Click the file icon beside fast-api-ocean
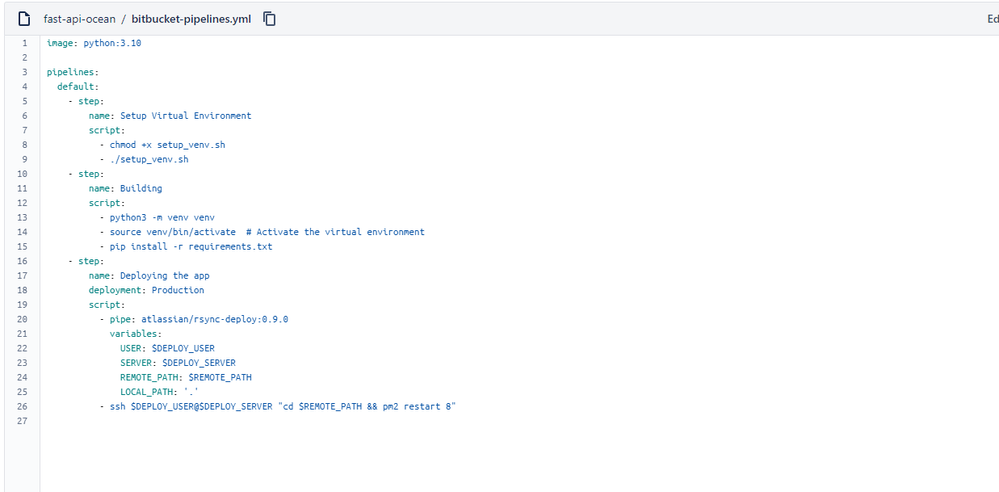This screenshot has height=492, width=999. [24, 19]
